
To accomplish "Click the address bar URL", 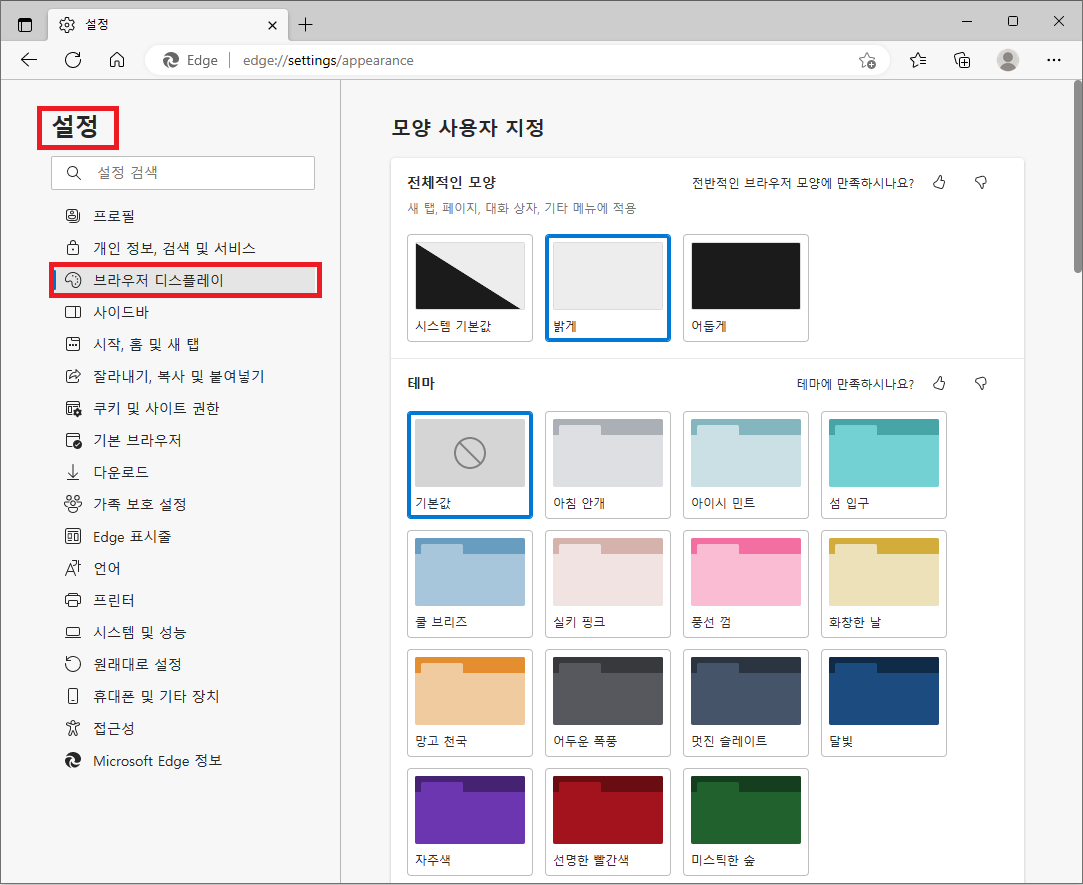I will (x=328, y=61).
